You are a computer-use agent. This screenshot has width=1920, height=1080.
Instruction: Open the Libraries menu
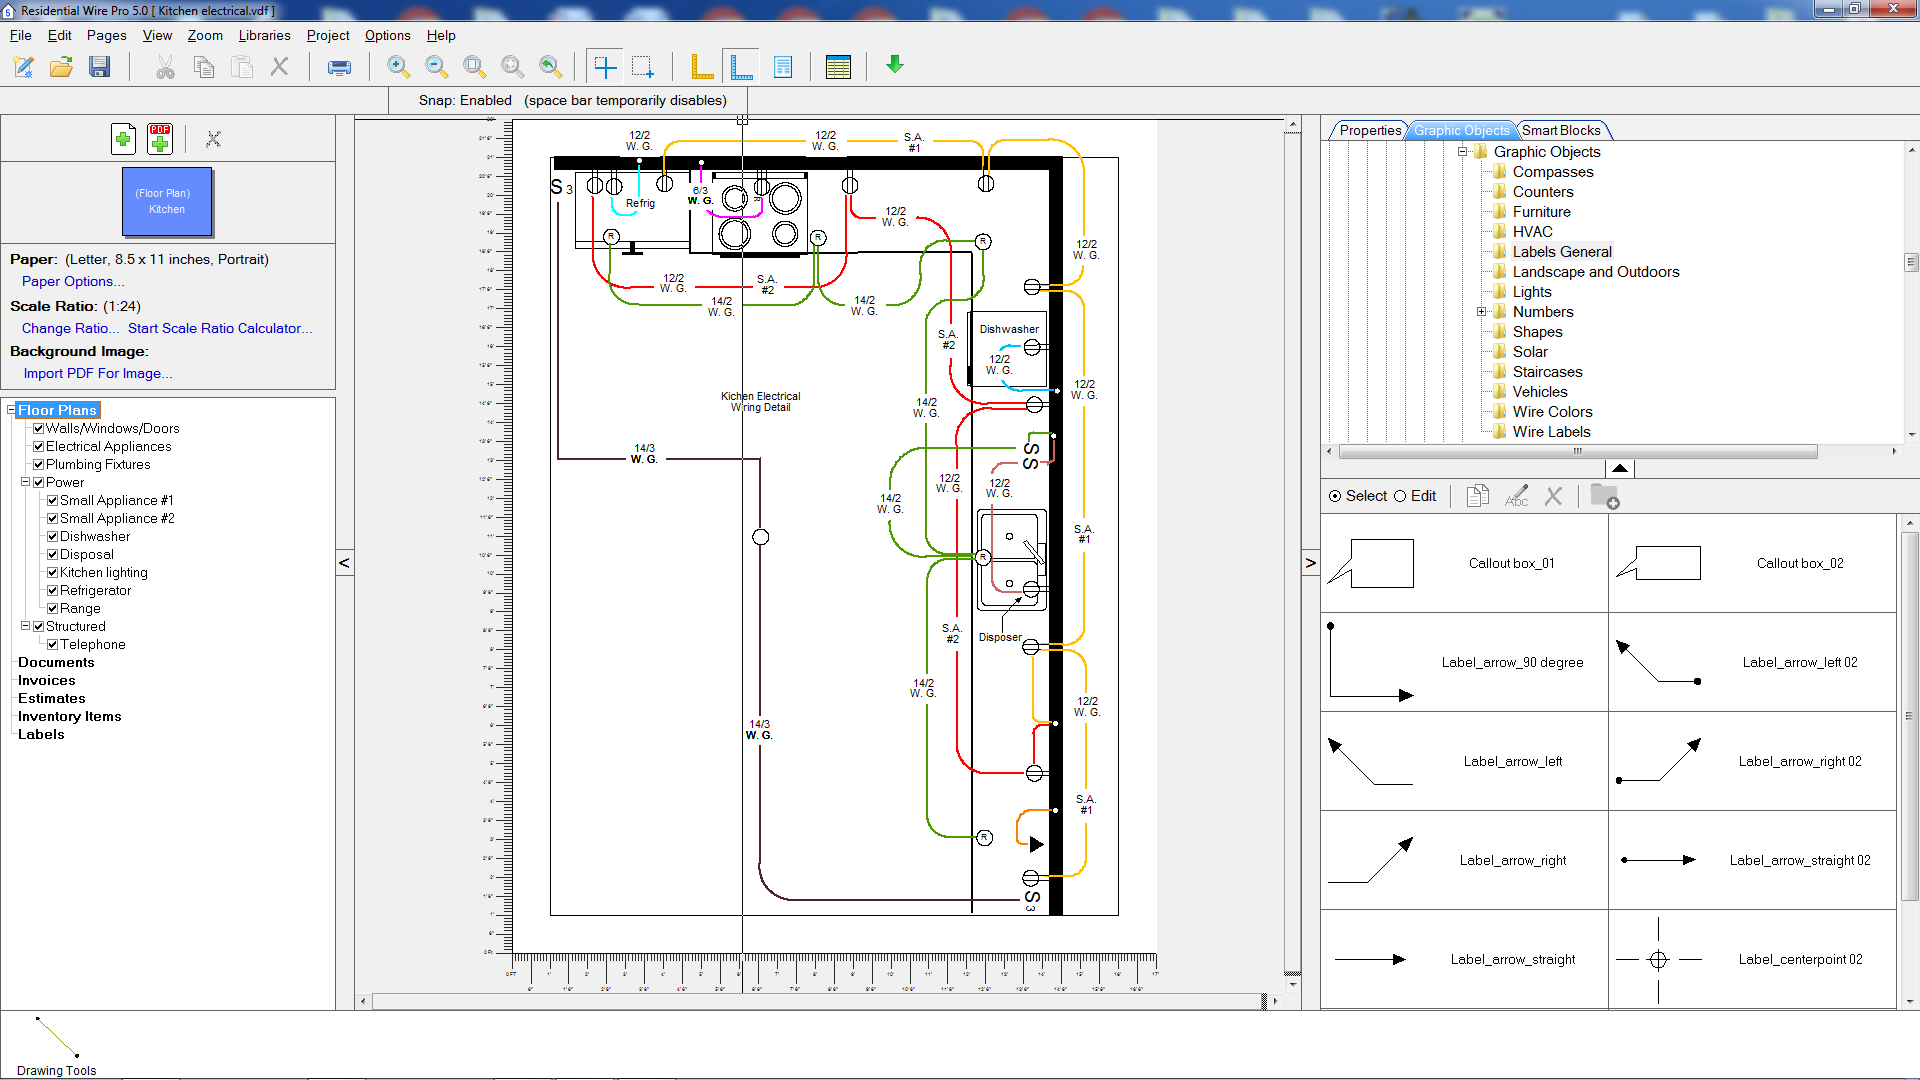pos(264,35)
